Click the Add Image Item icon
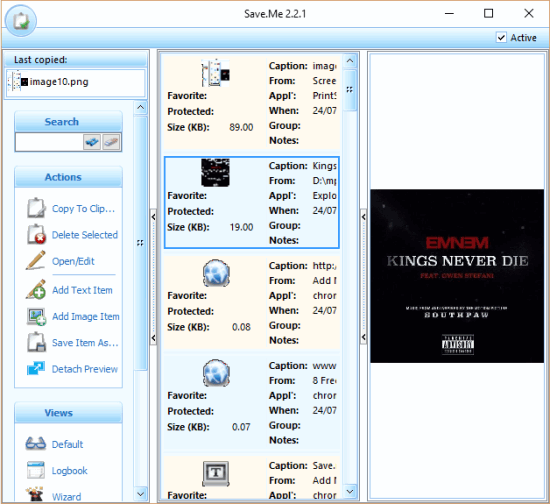The image size is (550, 504). pyautogui.click(x=36, y=316)
